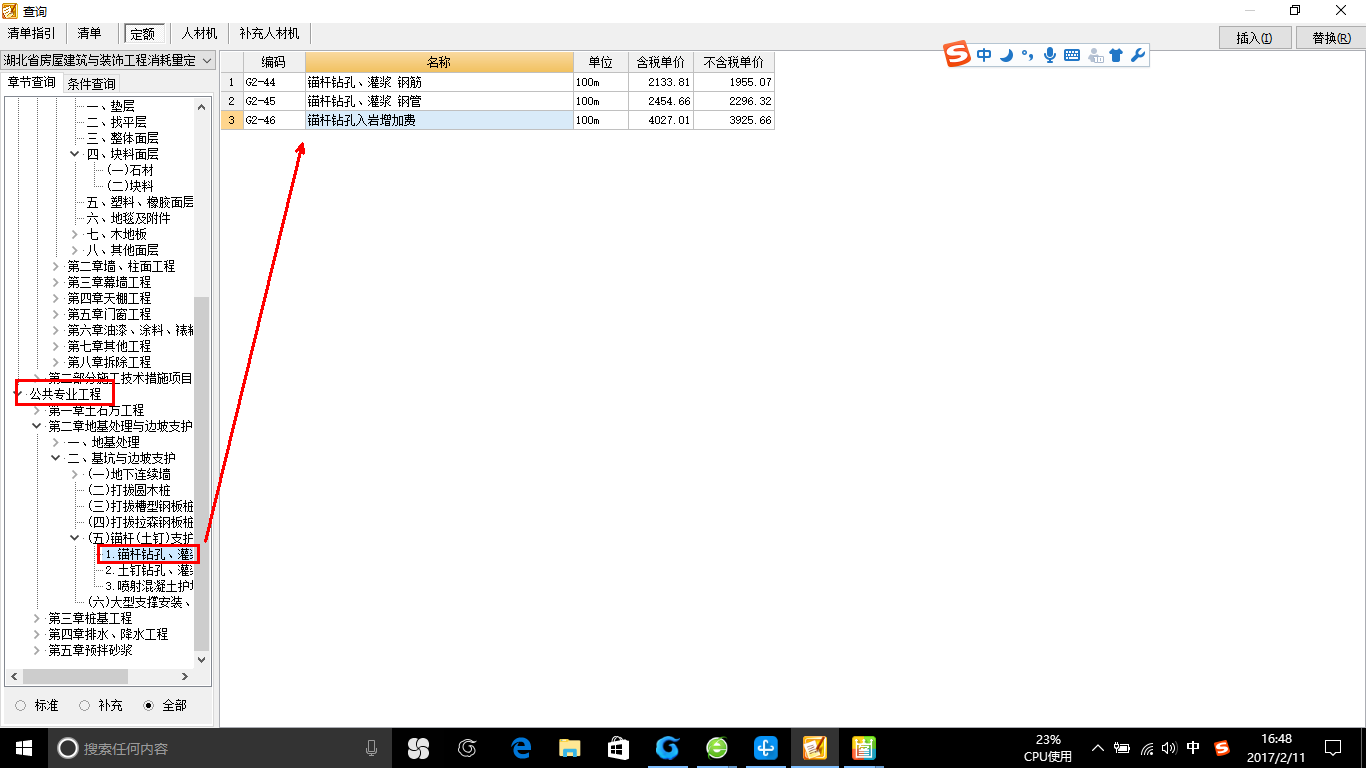Open 条件查询 tab
The height and width of the screenshot is (768, 1366).
pyautogui.click(x=91, y=84)
